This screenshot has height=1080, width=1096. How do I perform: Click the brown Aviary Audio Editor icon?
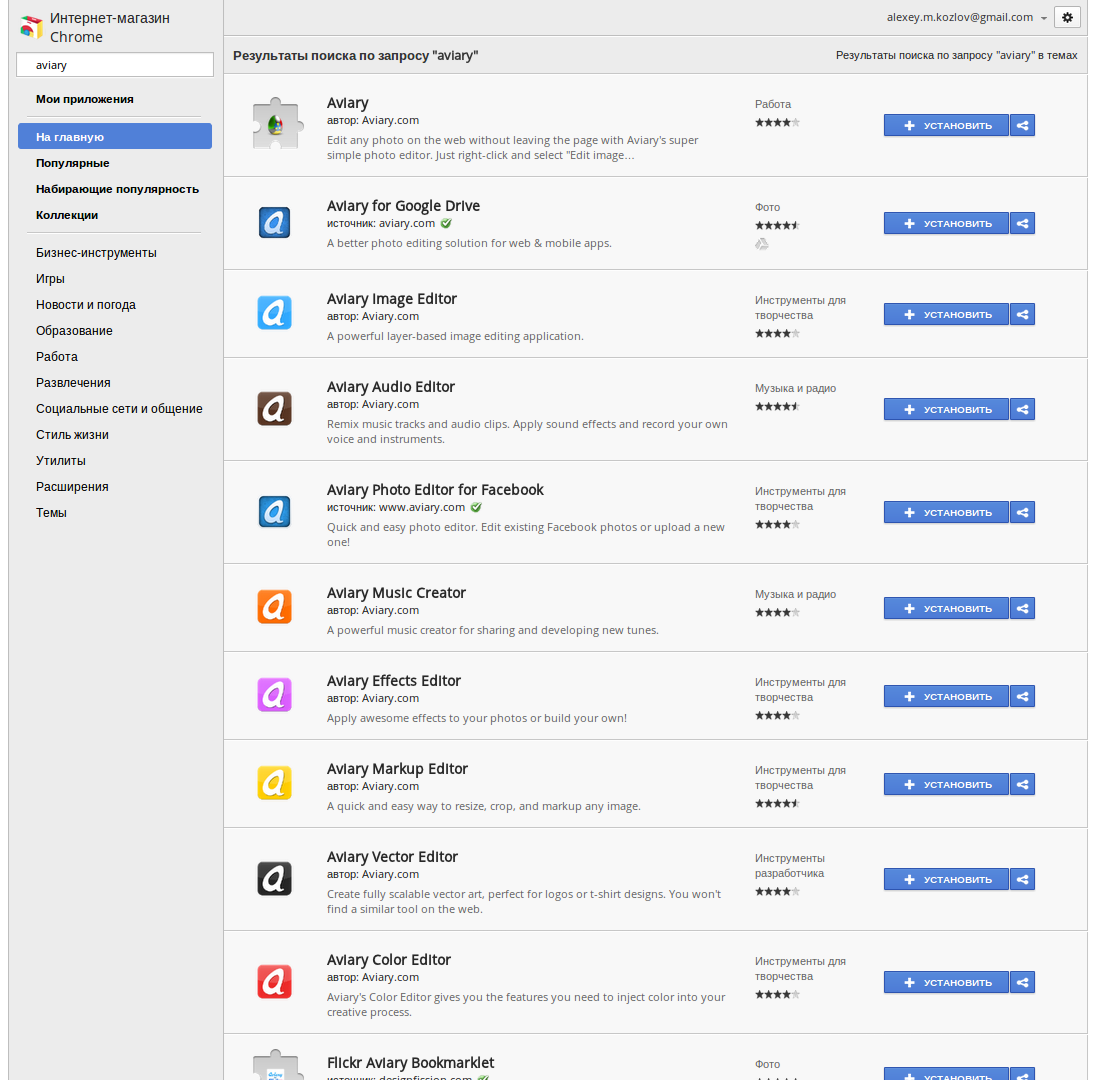click(274, 408)
